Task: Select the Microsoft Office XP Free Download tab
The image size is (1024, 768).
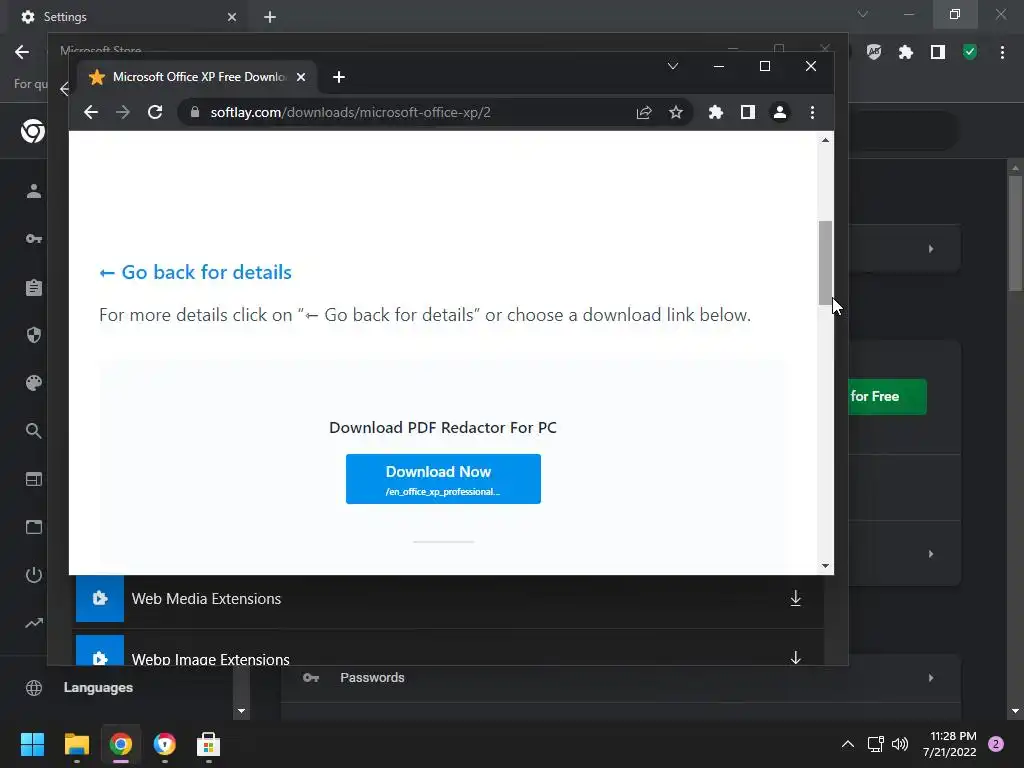Action: click(197, 77)
